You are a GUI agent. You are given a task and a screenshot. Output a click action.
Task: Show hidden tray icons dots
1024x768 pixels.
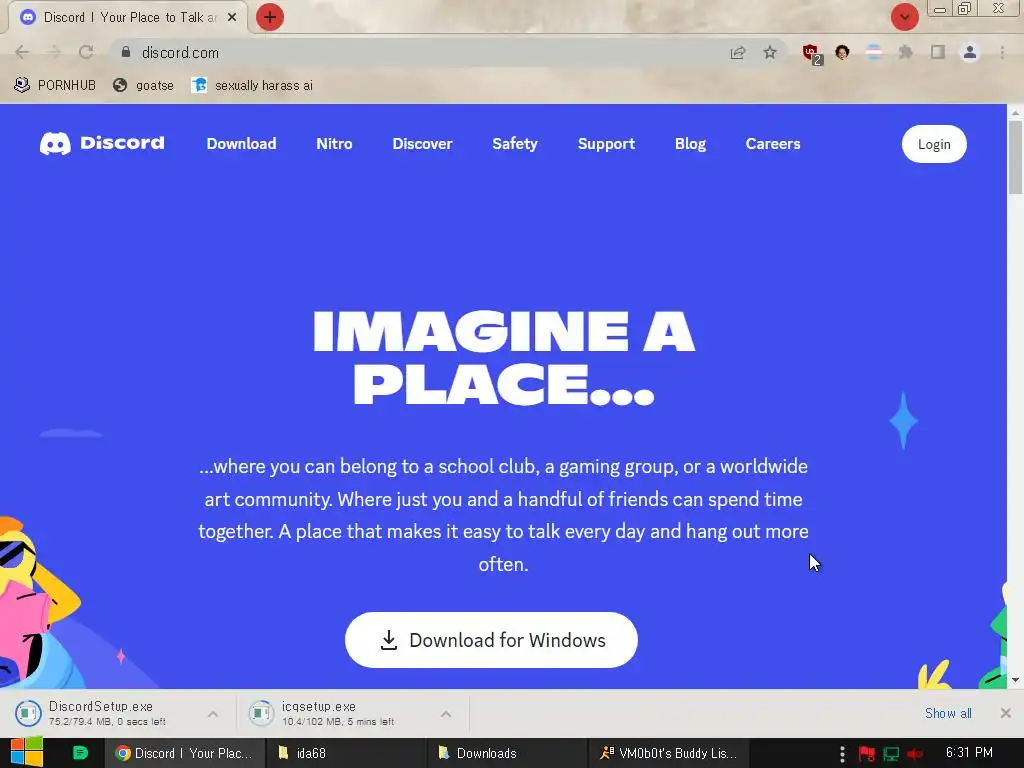point(842,754)
